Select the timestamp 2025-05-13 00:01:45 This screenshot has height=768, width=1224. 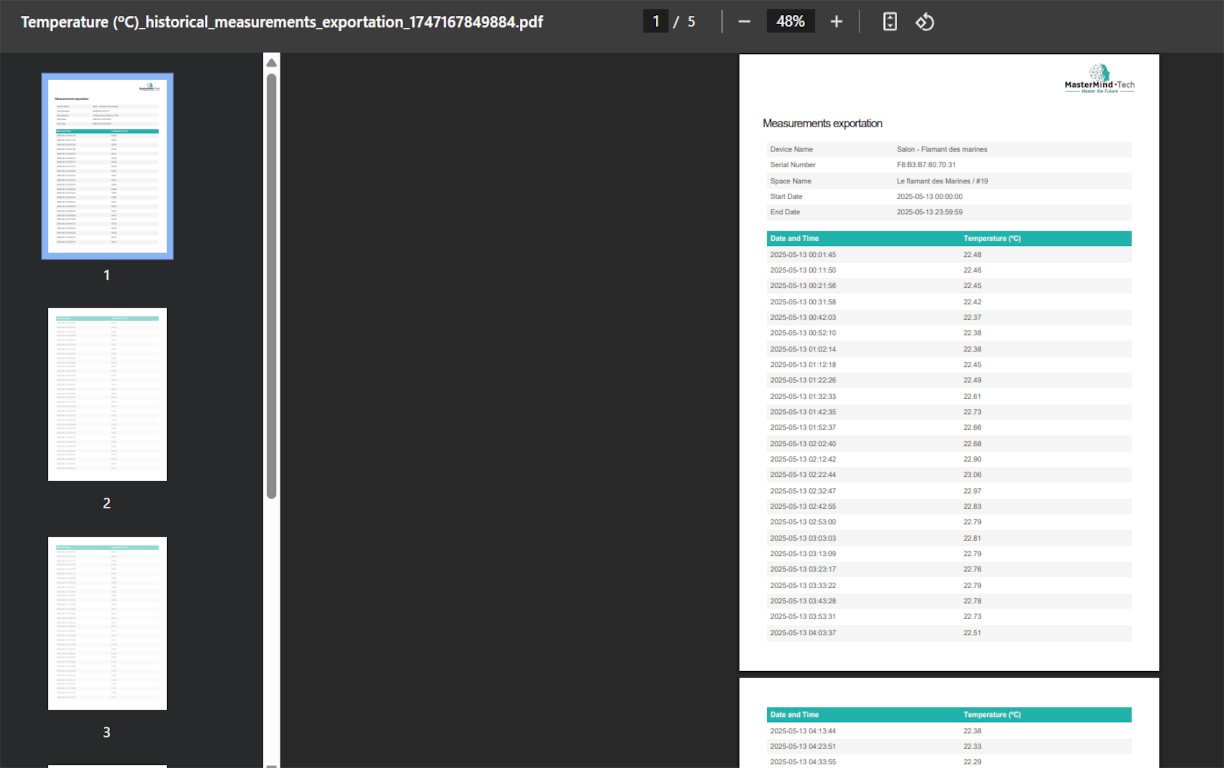point(803,255)
